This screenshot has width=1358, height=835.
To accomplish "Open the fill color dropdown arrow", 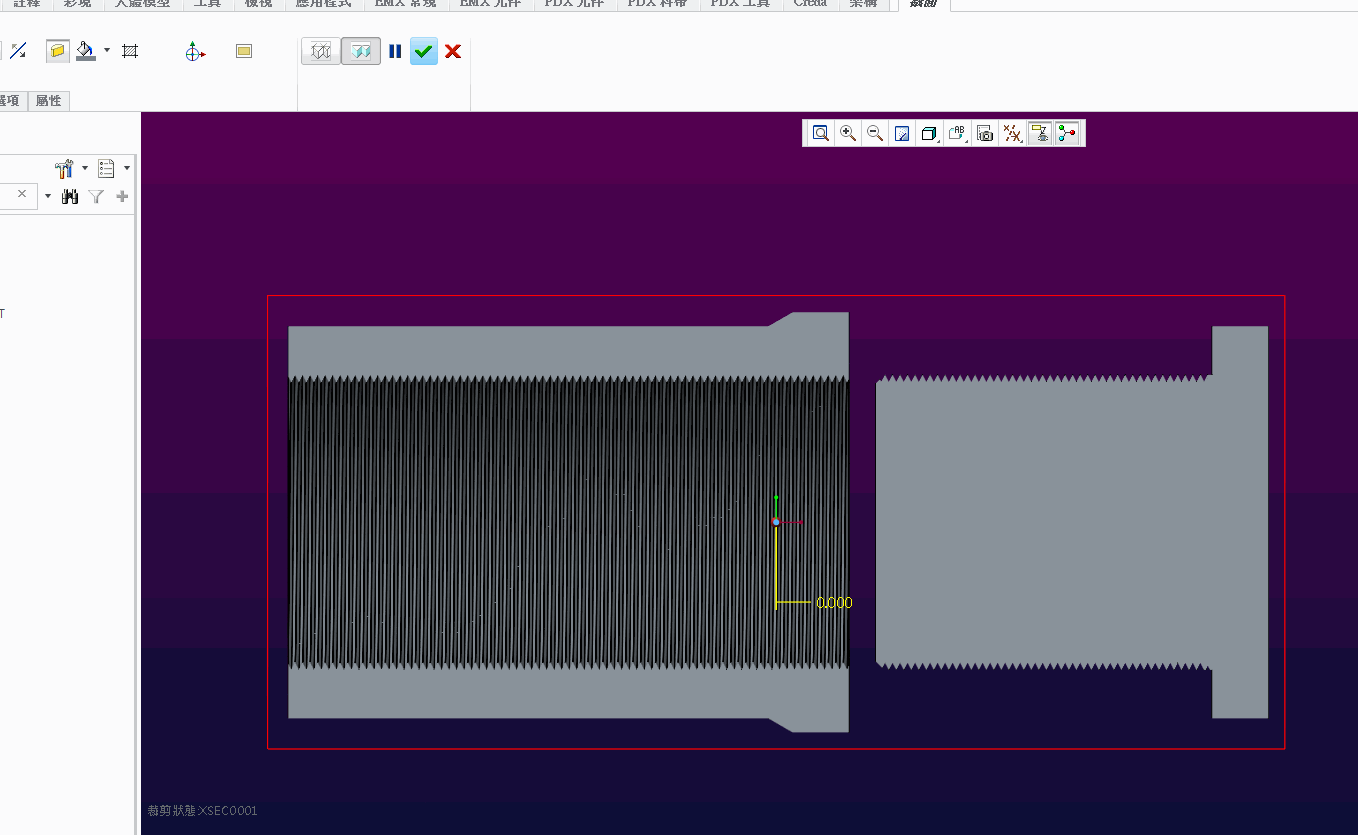I will (107, 50).
